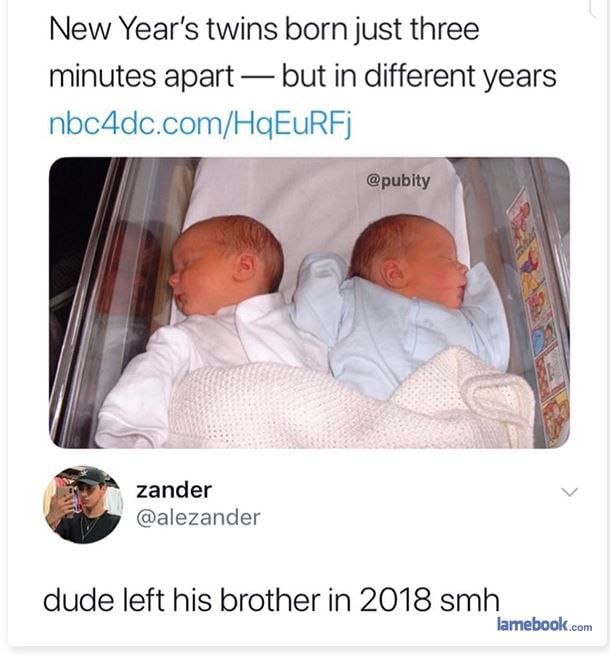Open the nbc4dc.com/HqEuRFj link
The width and height of the screenshot is (610, 655).
(x=201, y=124)
